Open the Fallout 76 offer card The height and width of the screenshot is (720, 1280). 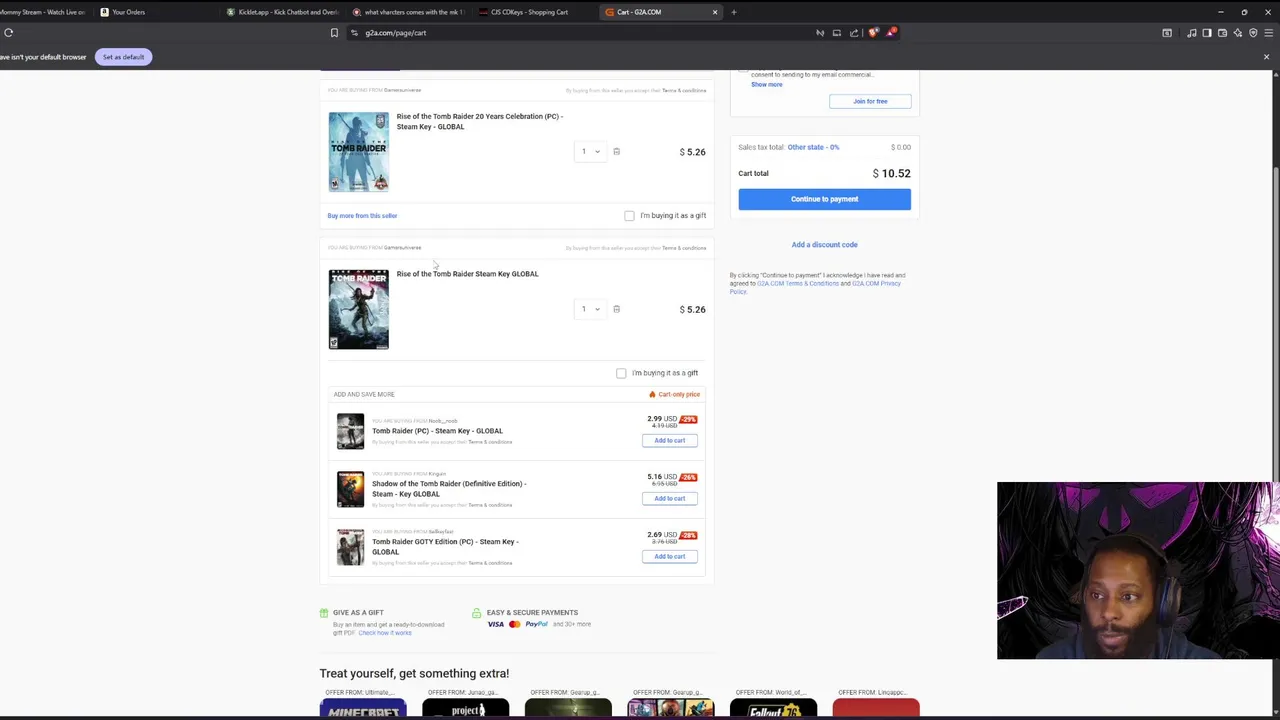[x=773, y=707]
